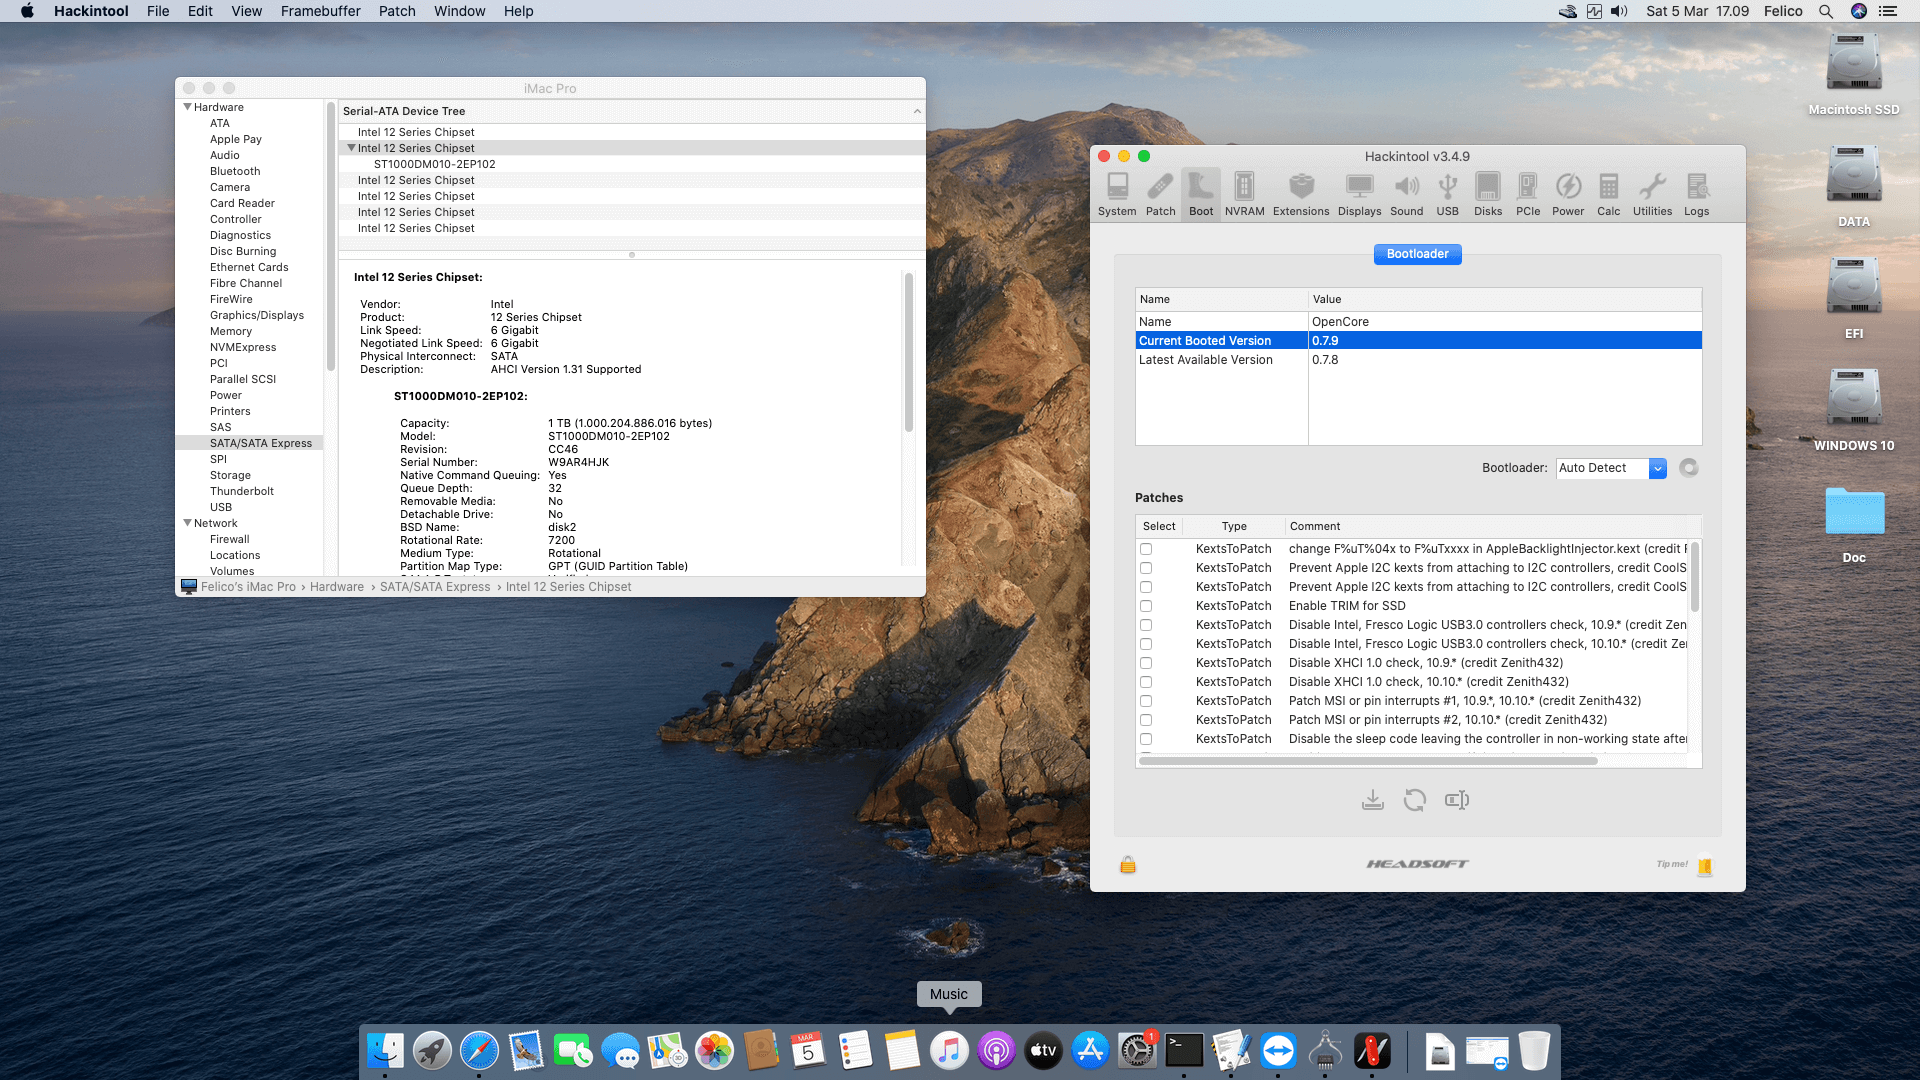Collapse the Hardware tree section
Screen dimensions: 1920x1080
pos(187,107)
